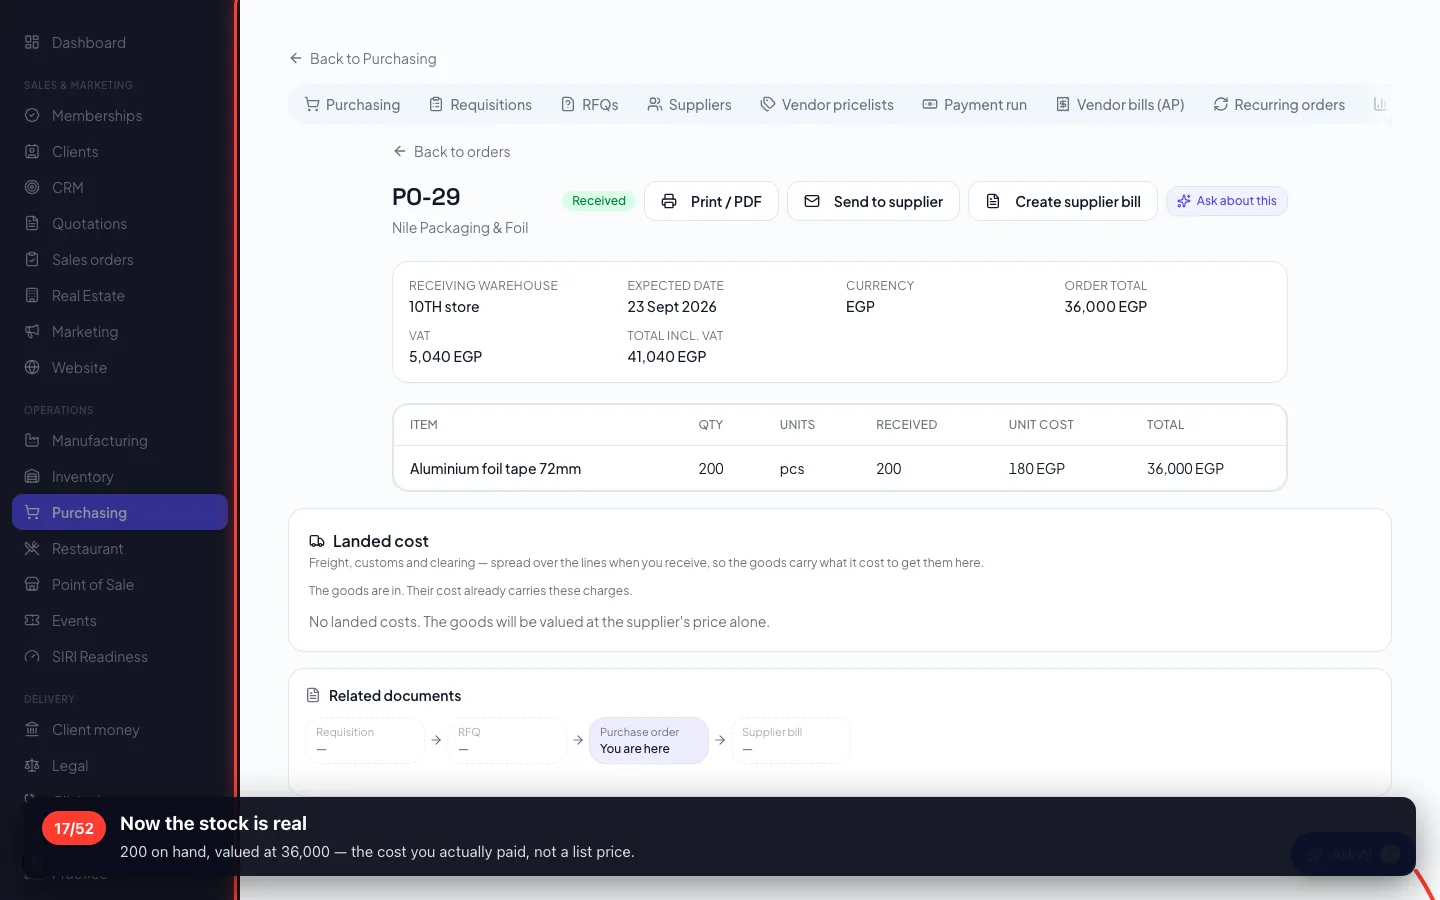Open Inventory from the sidebar
The width and height of the screenshot is (1440, 900).
click(120, 476)
